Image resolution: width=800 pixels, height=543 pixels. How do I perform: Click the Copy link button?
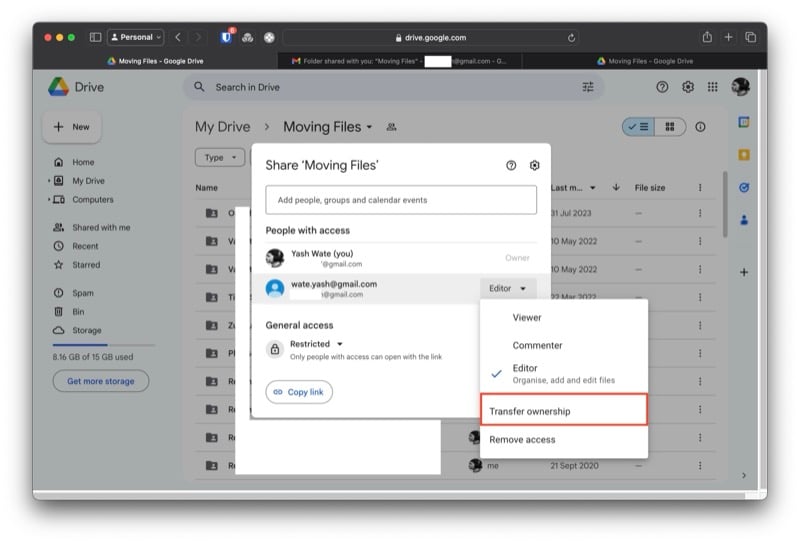[x=299, y=392]
